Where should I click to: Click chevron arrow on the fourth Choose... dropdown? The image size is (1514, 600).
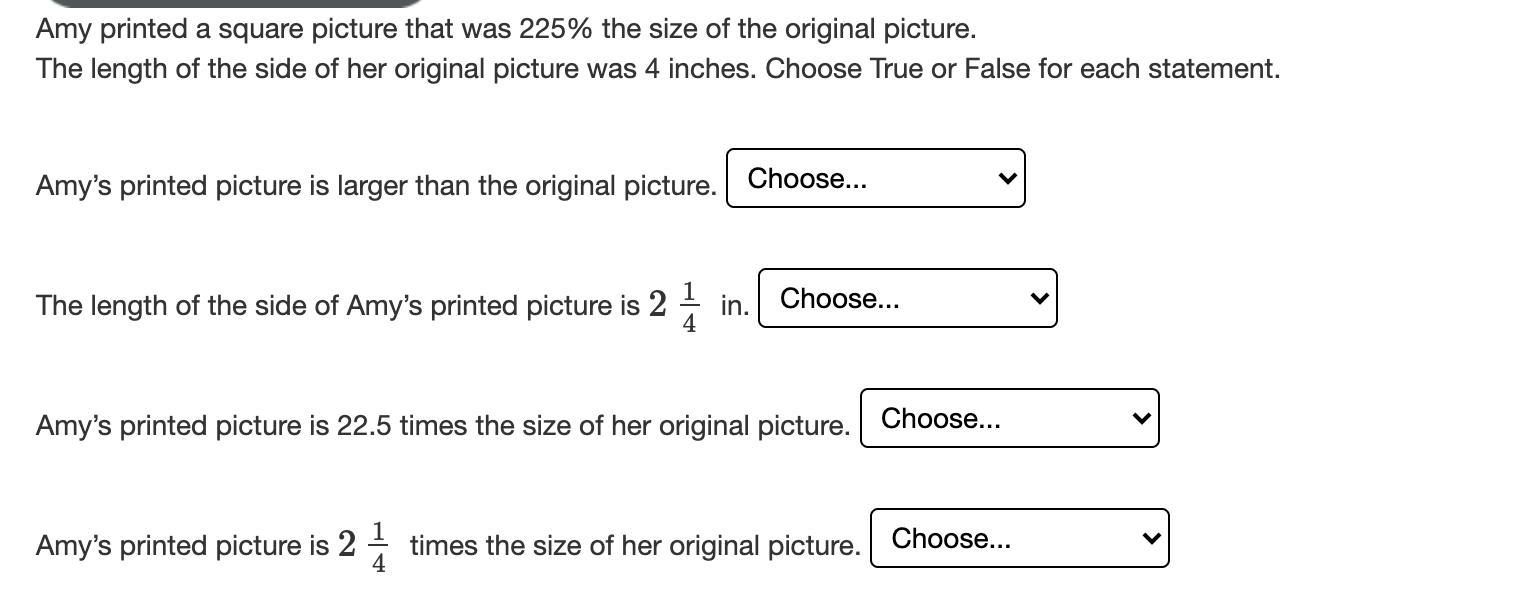point(1151,539)
